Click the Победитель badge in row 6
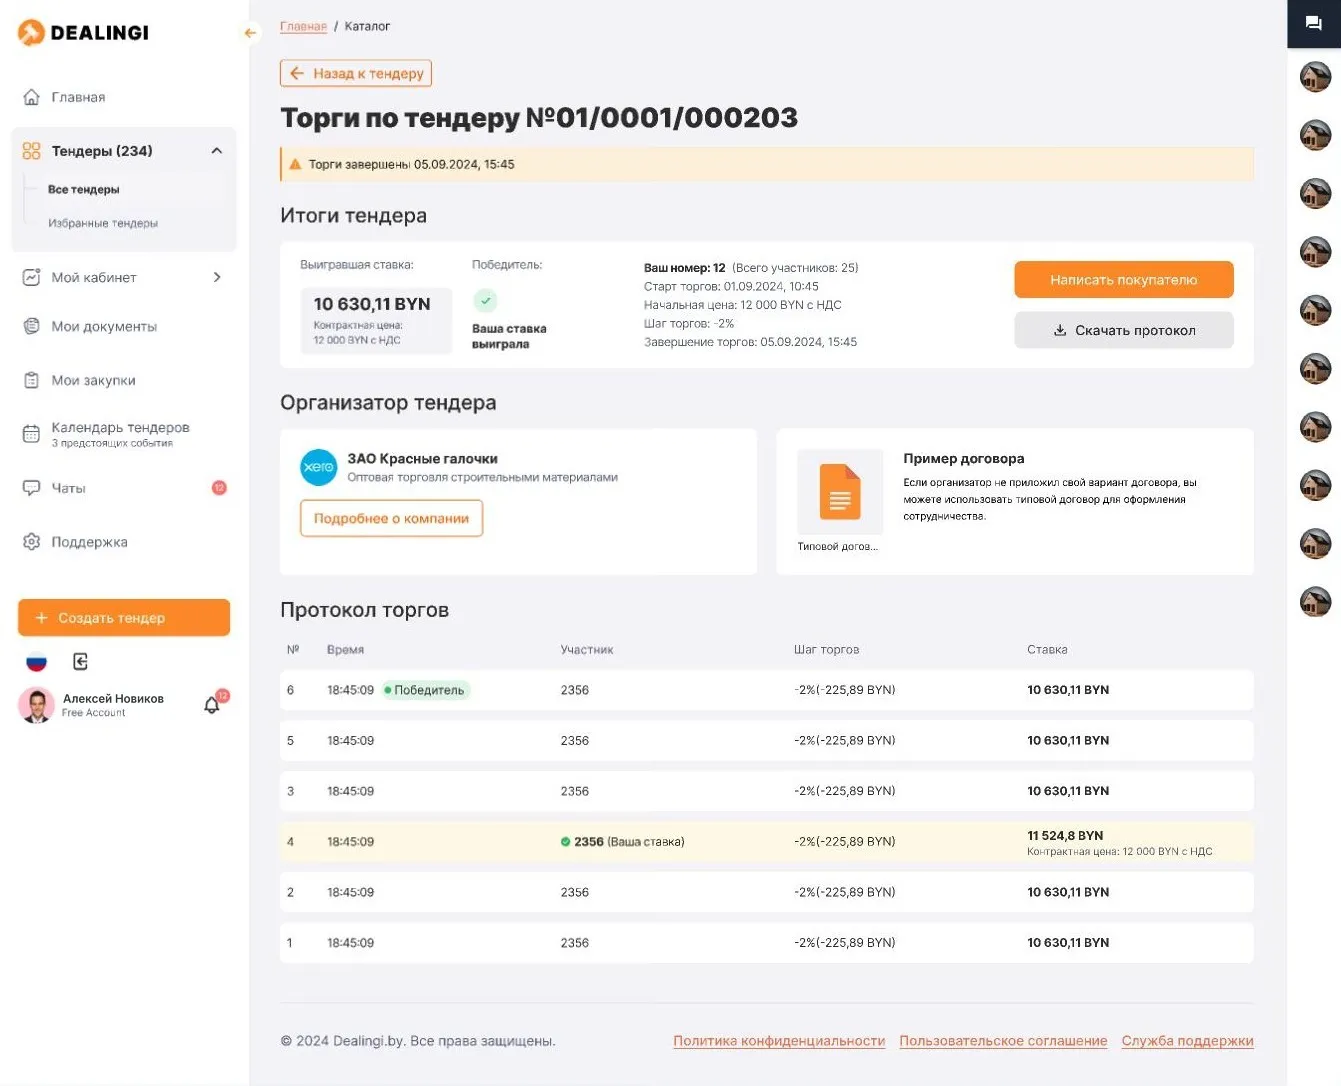Image resolution: width=1341 pixels, height=1086 pixels. [425, 690]
